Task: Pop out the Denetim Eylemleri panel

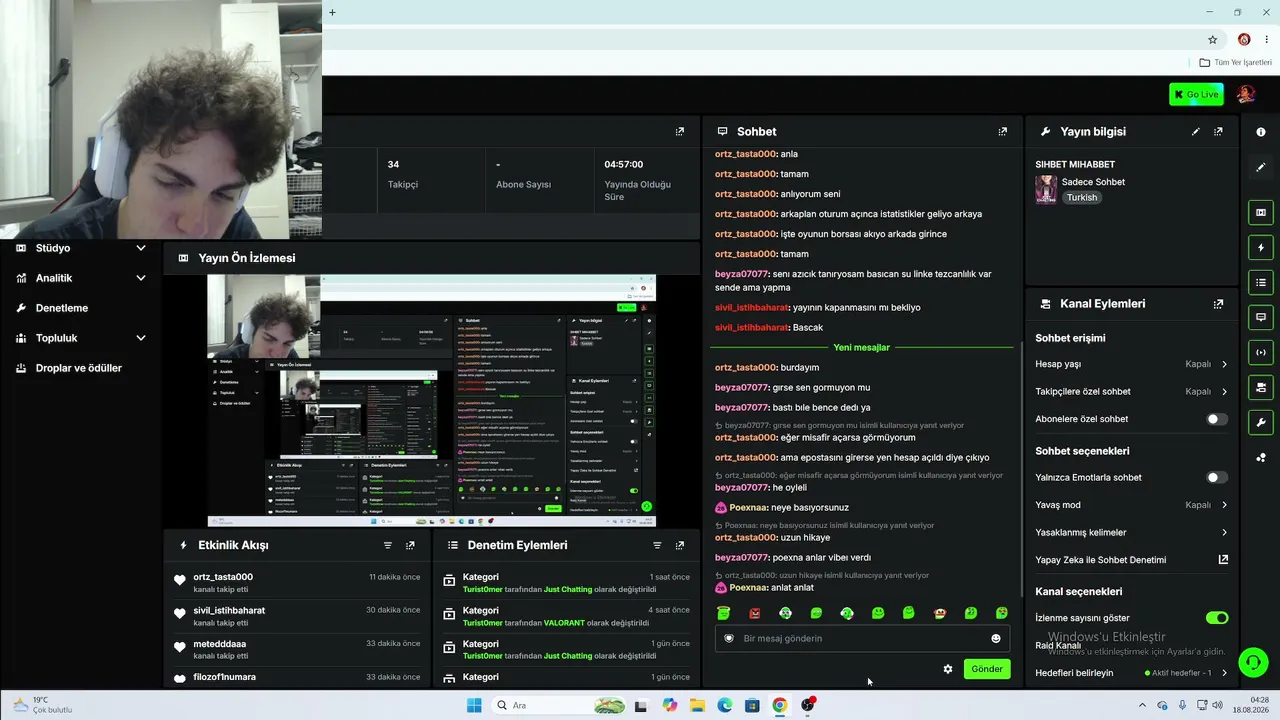Action: pos(680,545)
